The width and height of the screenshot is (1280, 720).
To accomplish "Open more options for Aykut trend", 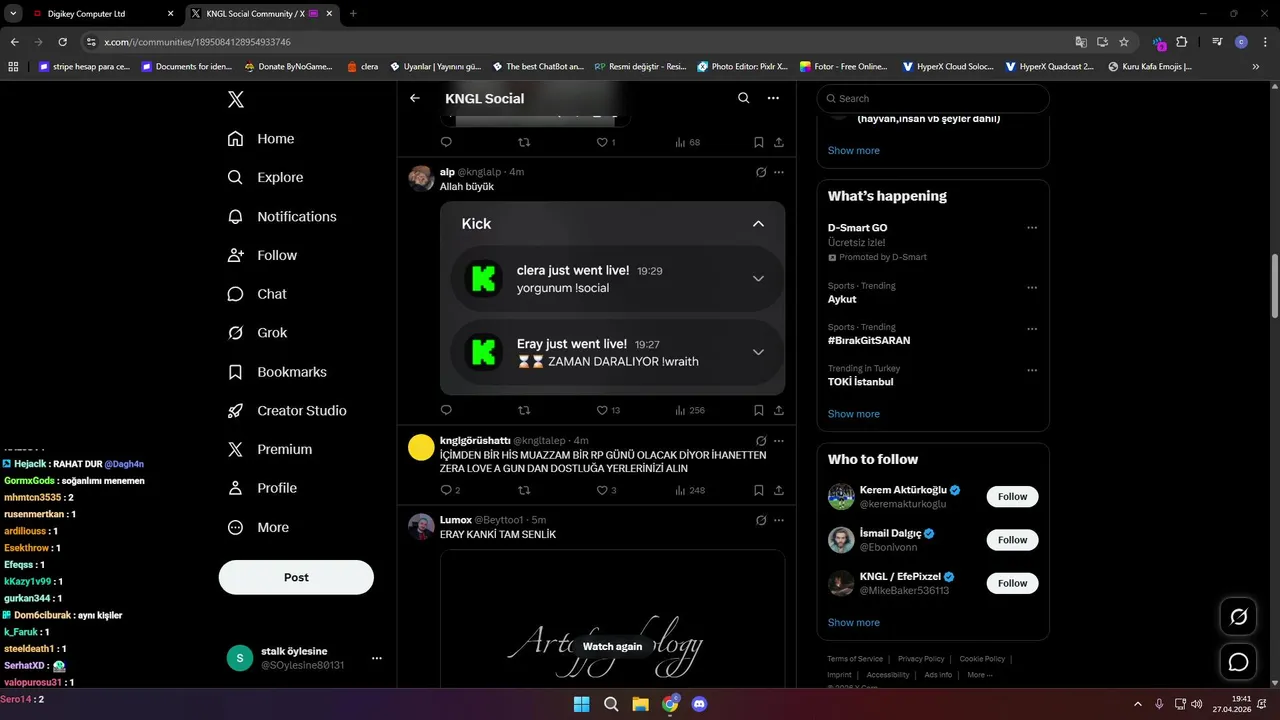I will tap(1032, 287).
